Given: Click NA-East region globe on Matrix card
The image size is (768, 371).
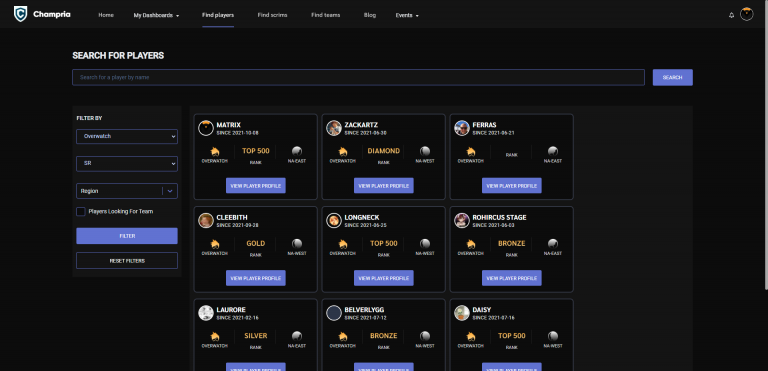Looking at the screenshot, I should point(297,151).
